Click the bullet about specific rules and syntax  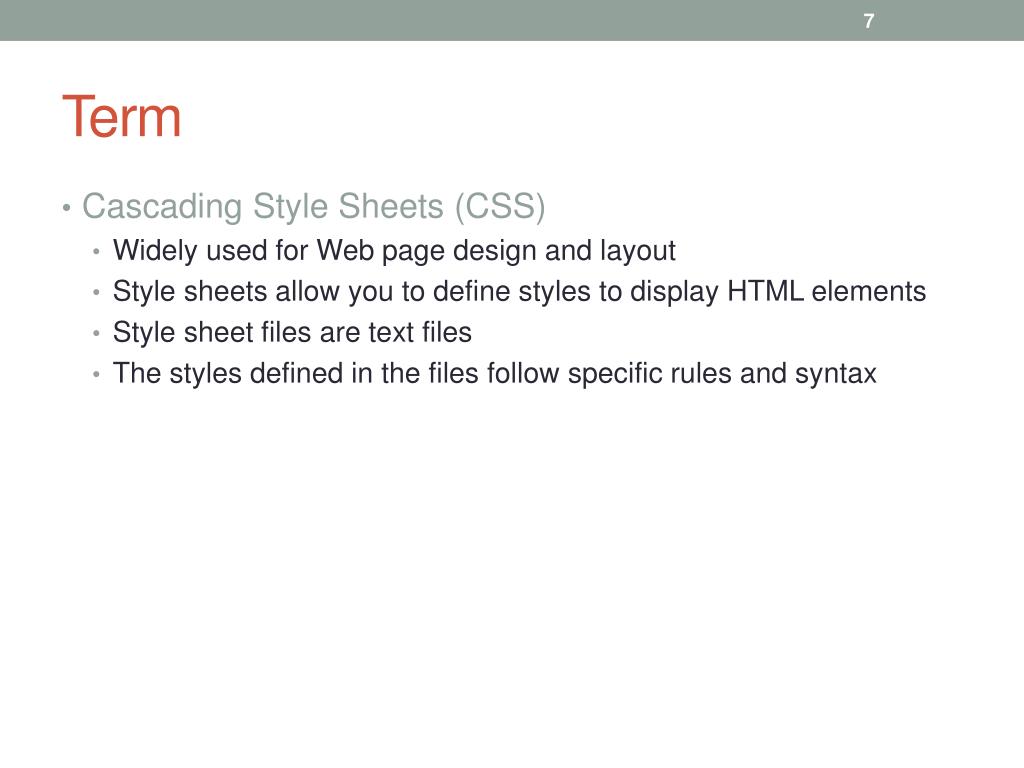tap(494, 374)
